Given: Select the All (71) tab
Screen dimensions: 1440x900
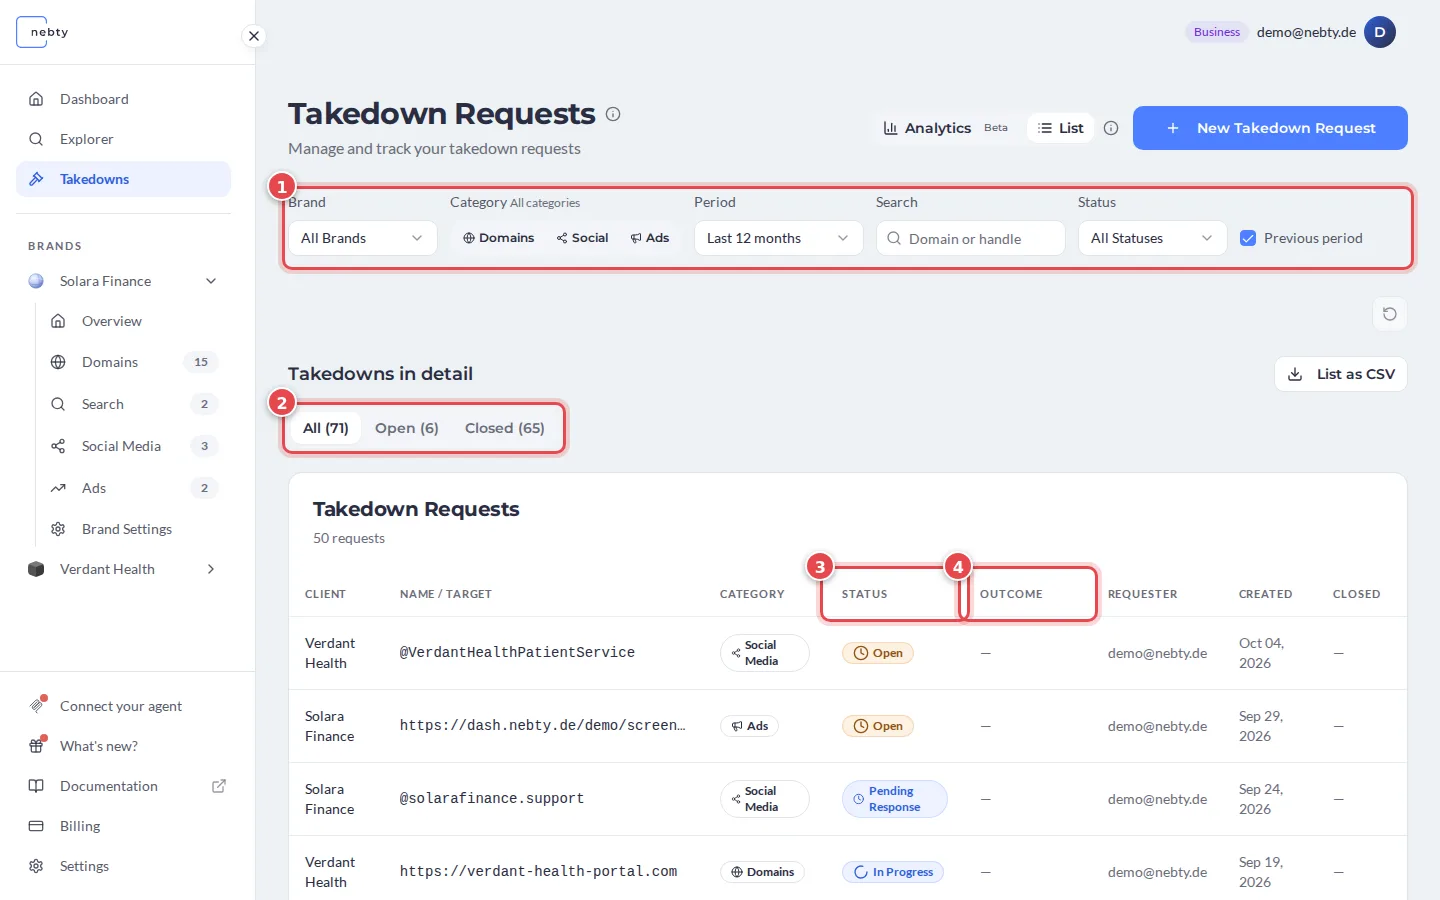Looking at the screenshot, I should [x=326, y=428].
